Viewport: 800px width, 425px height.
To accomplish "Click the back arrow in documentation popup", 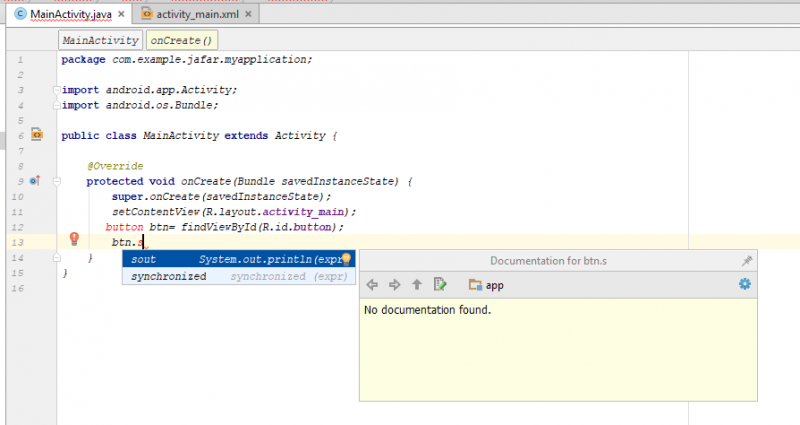I will point(374,285).
